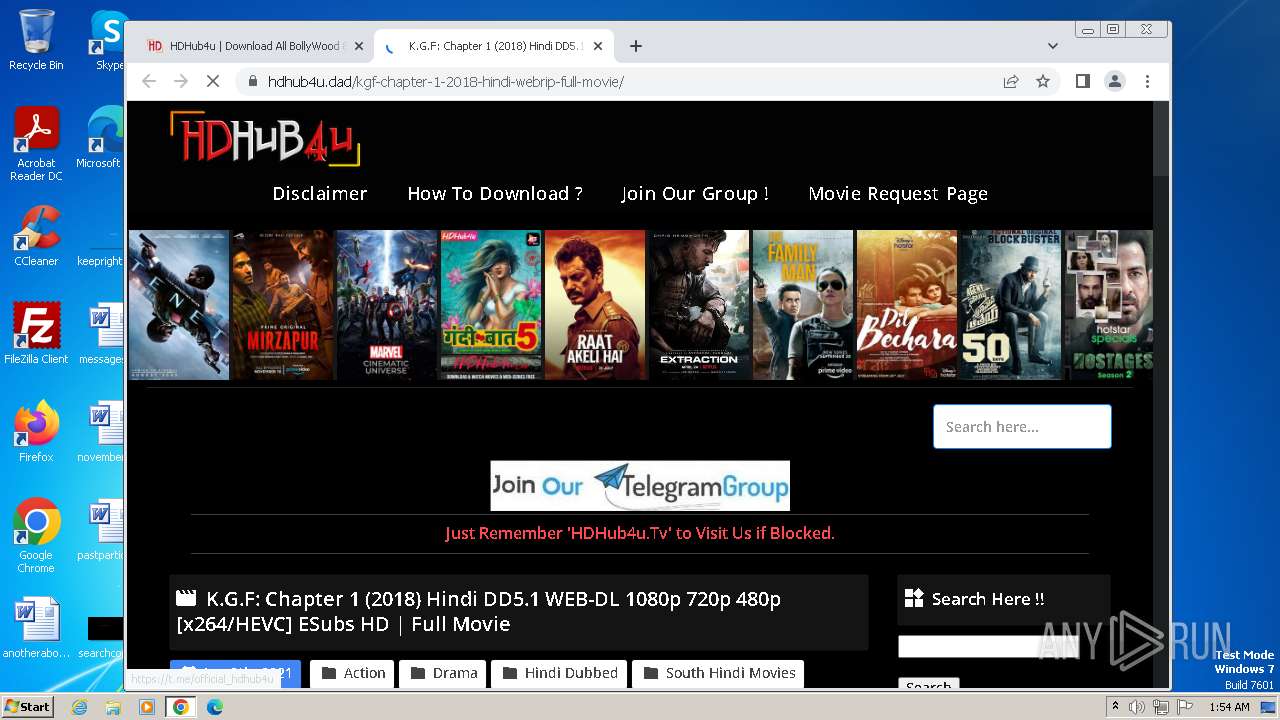Open the Raat Akeli Hai poster
The height and width of the screenshot is (720, 1280).
point(595,305)
